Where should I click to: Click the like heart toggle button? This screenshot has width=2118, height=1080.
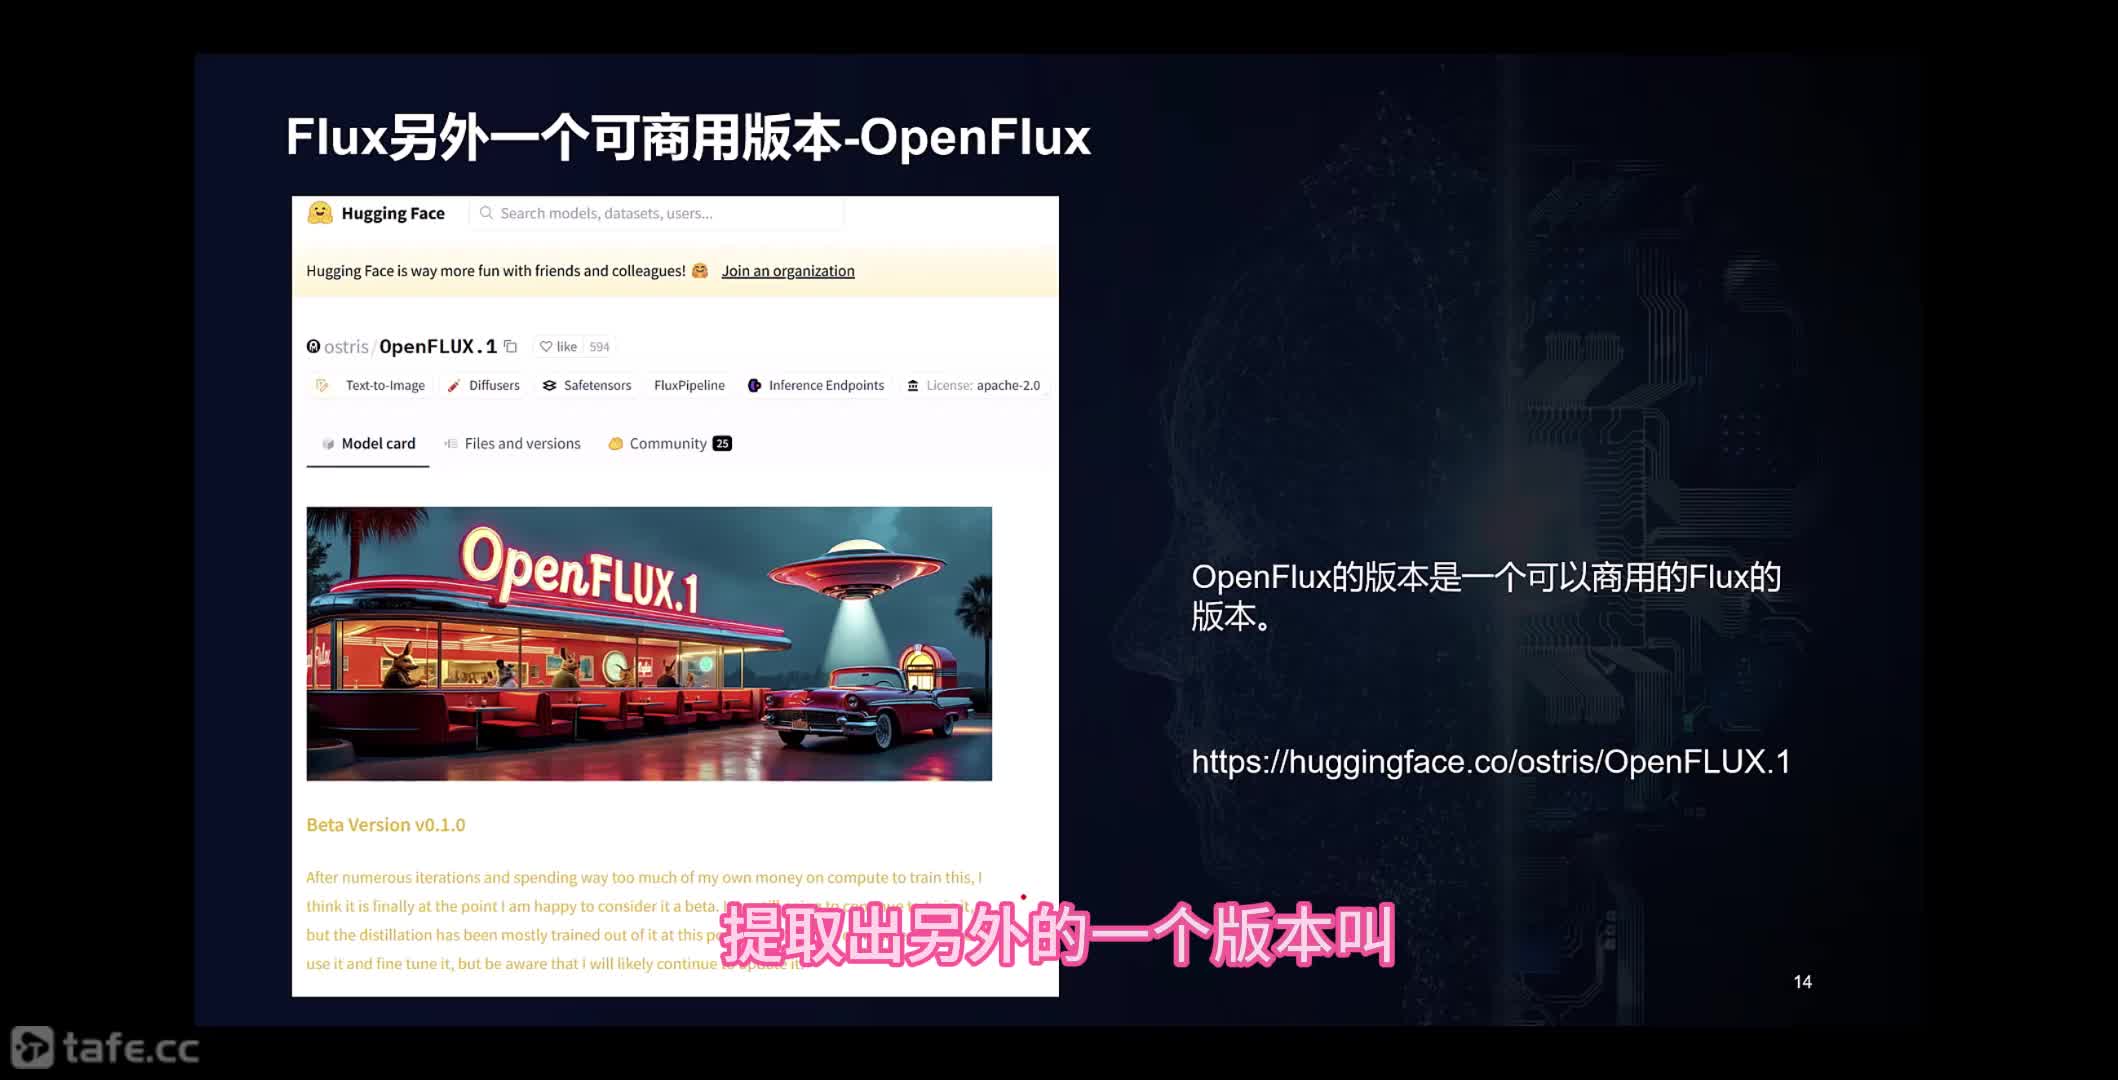pos(558,346)
